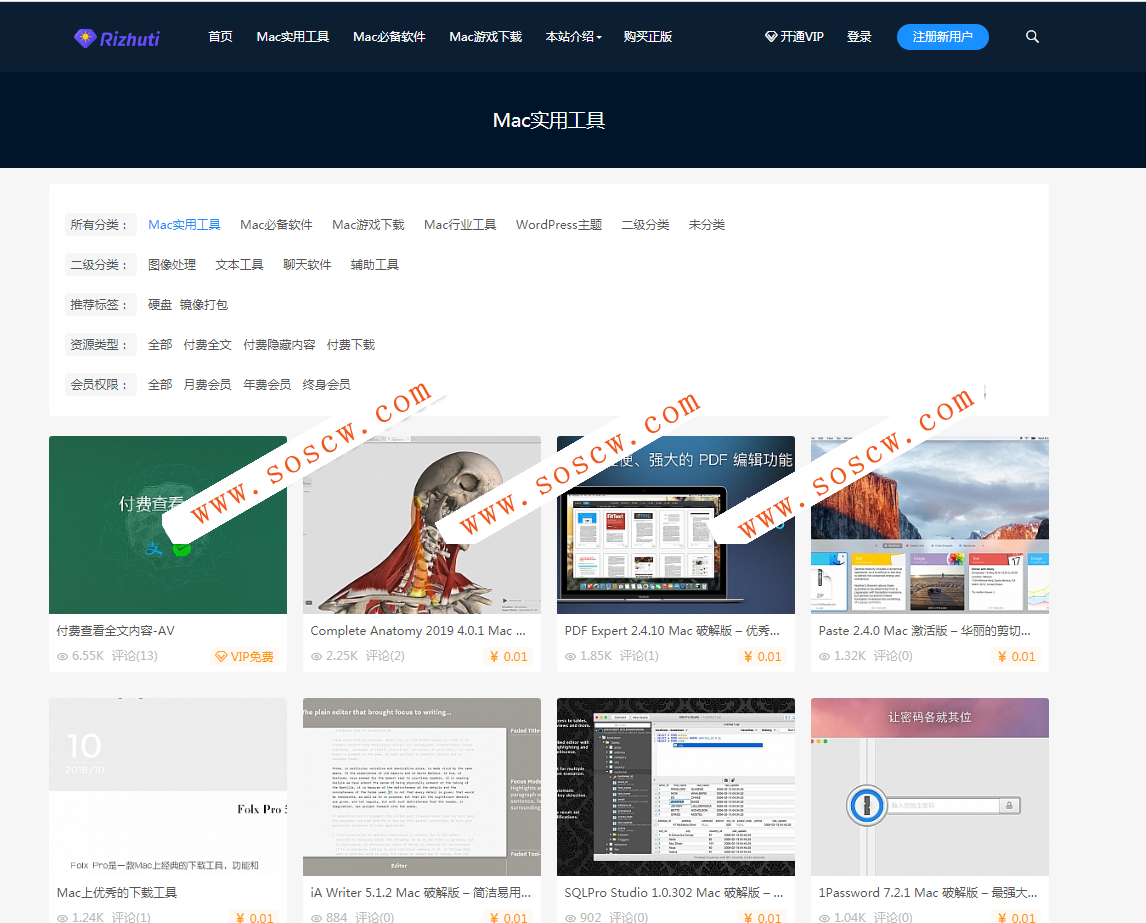Open the Paste mountain wallpaper thumbnail
Image resolution: width=1146 pixels, height=923 pixels.
(x=930, y=525)
